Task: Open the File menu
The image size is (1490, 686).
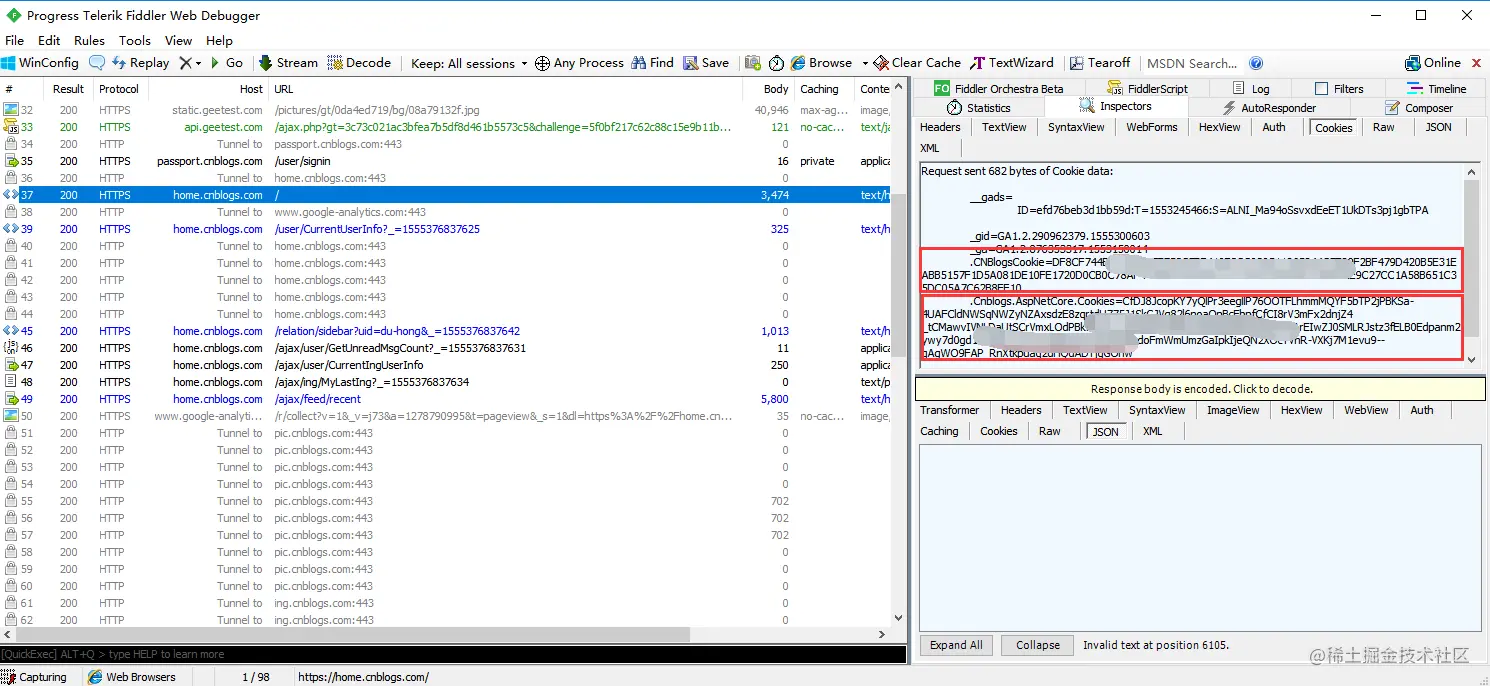Action: [14, 41]
